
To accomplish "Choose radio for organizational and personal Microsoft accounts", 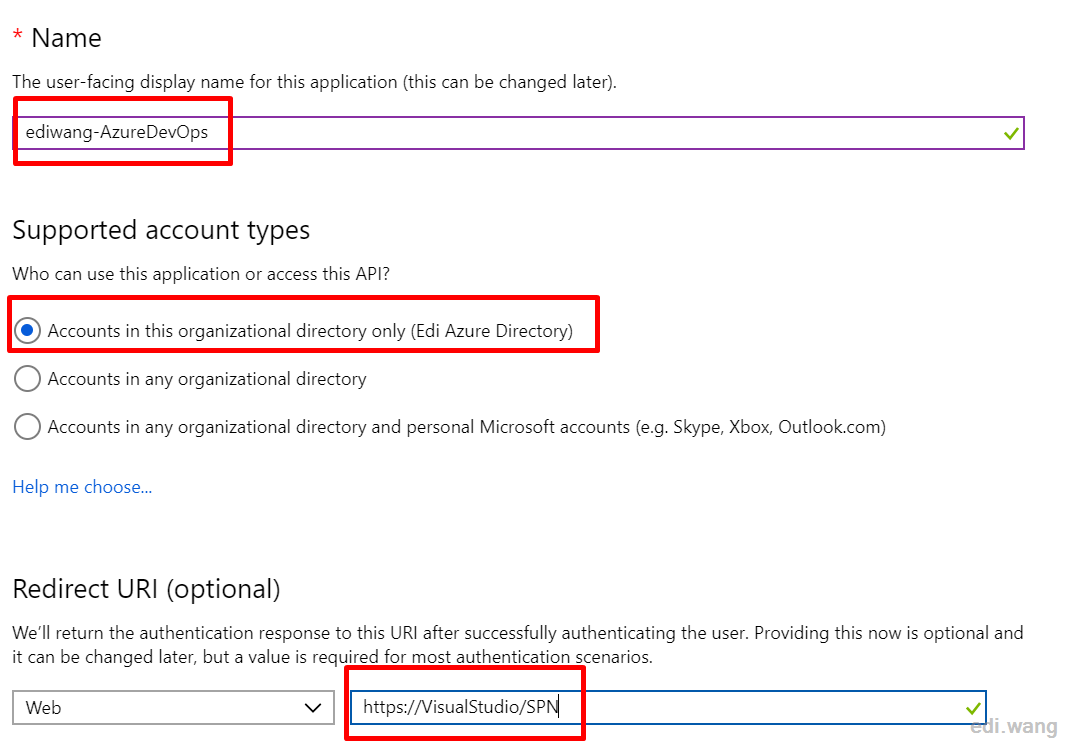I will [x=27, y=427].
